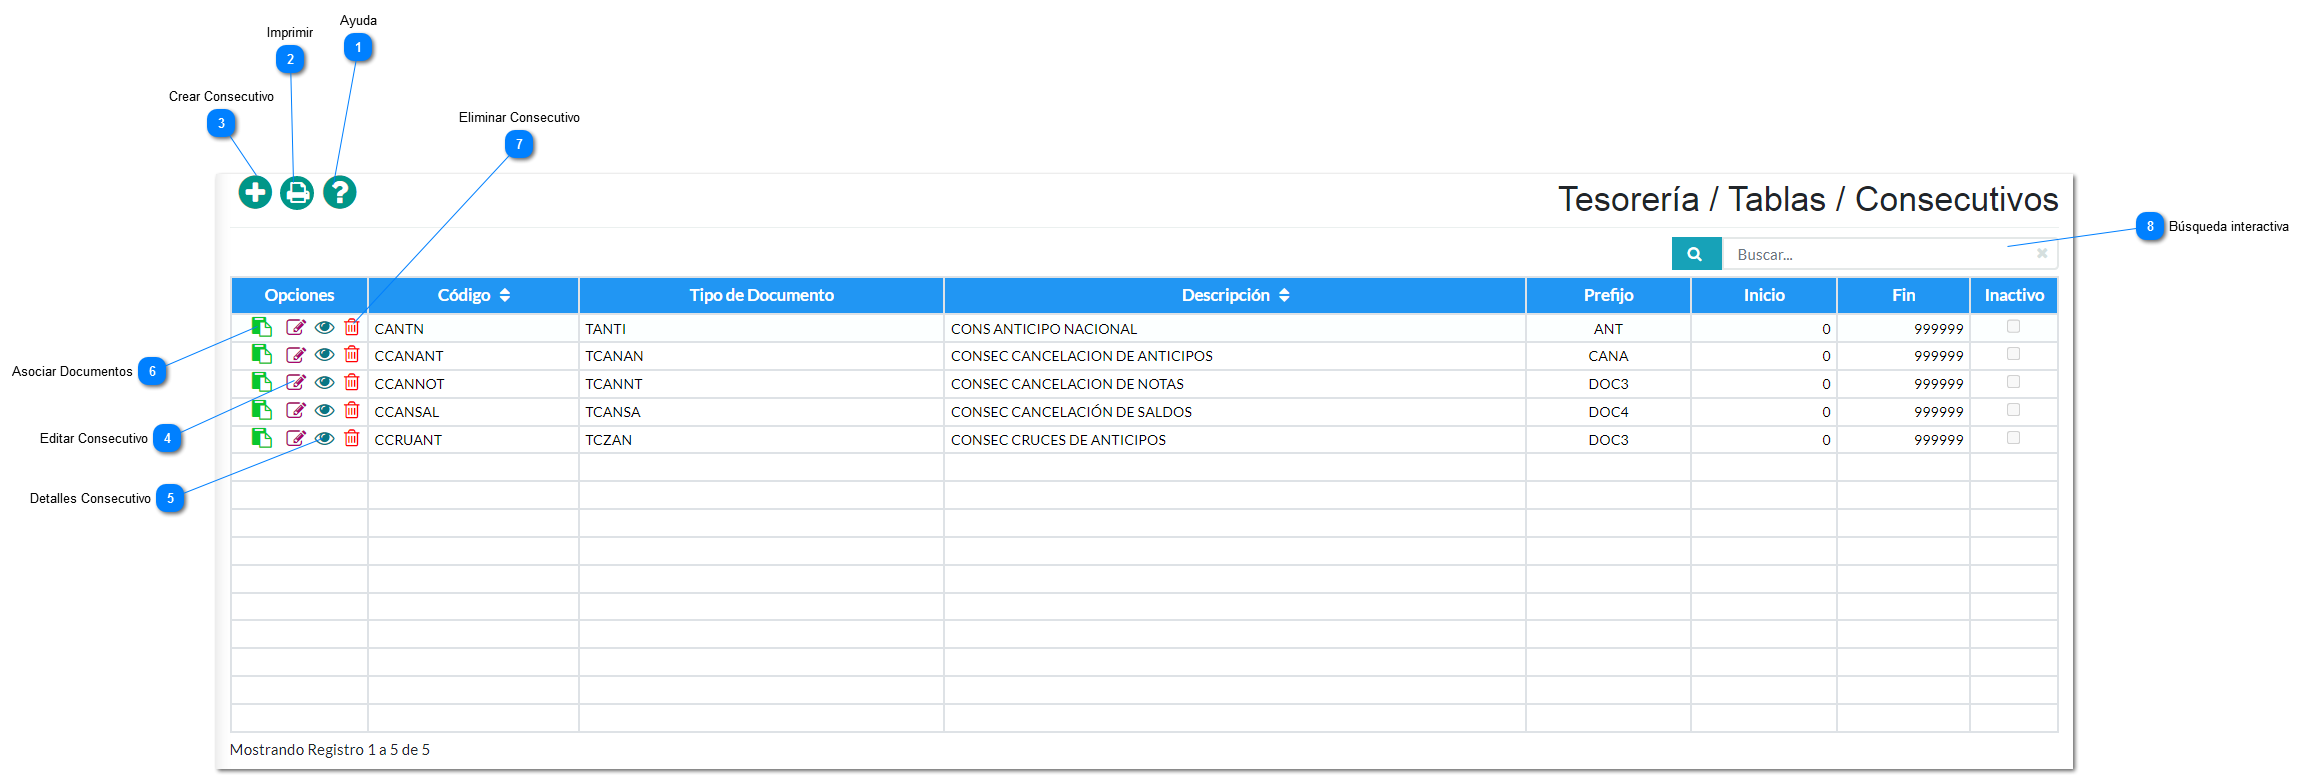Edit the CCANNOT consecutivo
Viewport: 2305px width, 778px height.
coord(296,383)
